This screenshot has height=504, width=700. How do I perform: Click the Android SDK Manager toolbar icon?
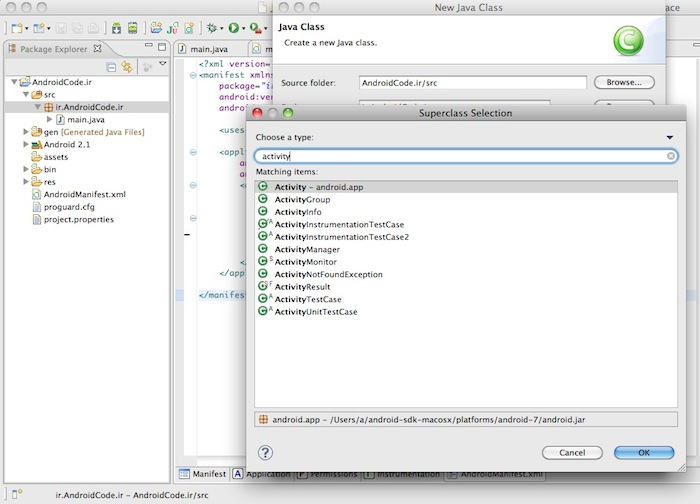pos(118,28)
